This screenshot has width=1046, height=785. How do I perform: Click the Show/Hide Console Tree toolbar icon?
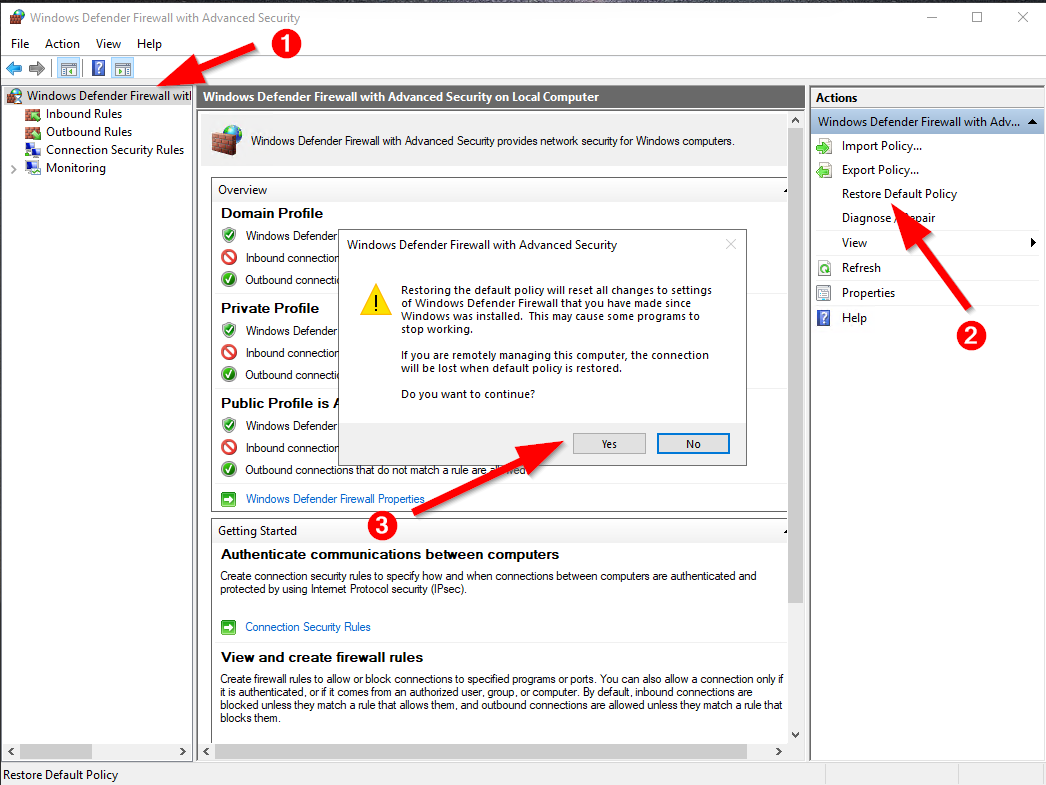[x=68, y=68]
